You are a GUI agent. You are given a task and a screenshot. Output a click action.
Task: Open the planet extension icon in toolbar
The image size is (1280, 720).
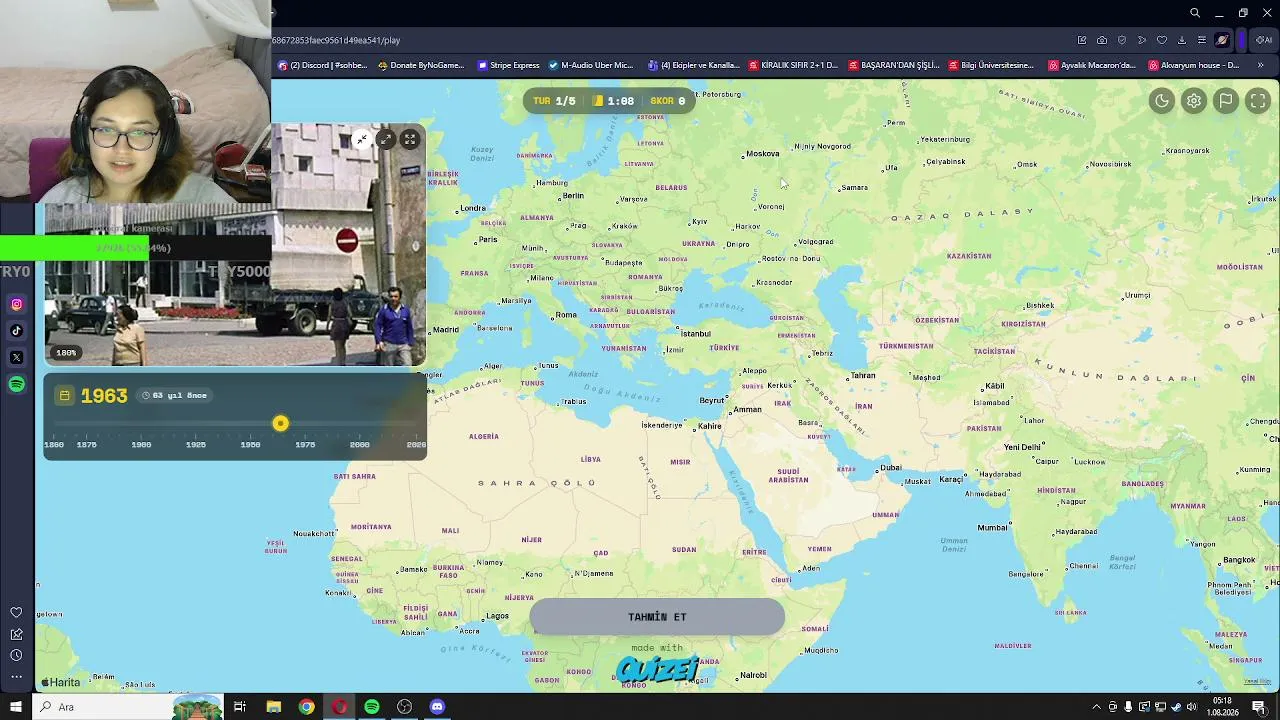coord(1222,40)
